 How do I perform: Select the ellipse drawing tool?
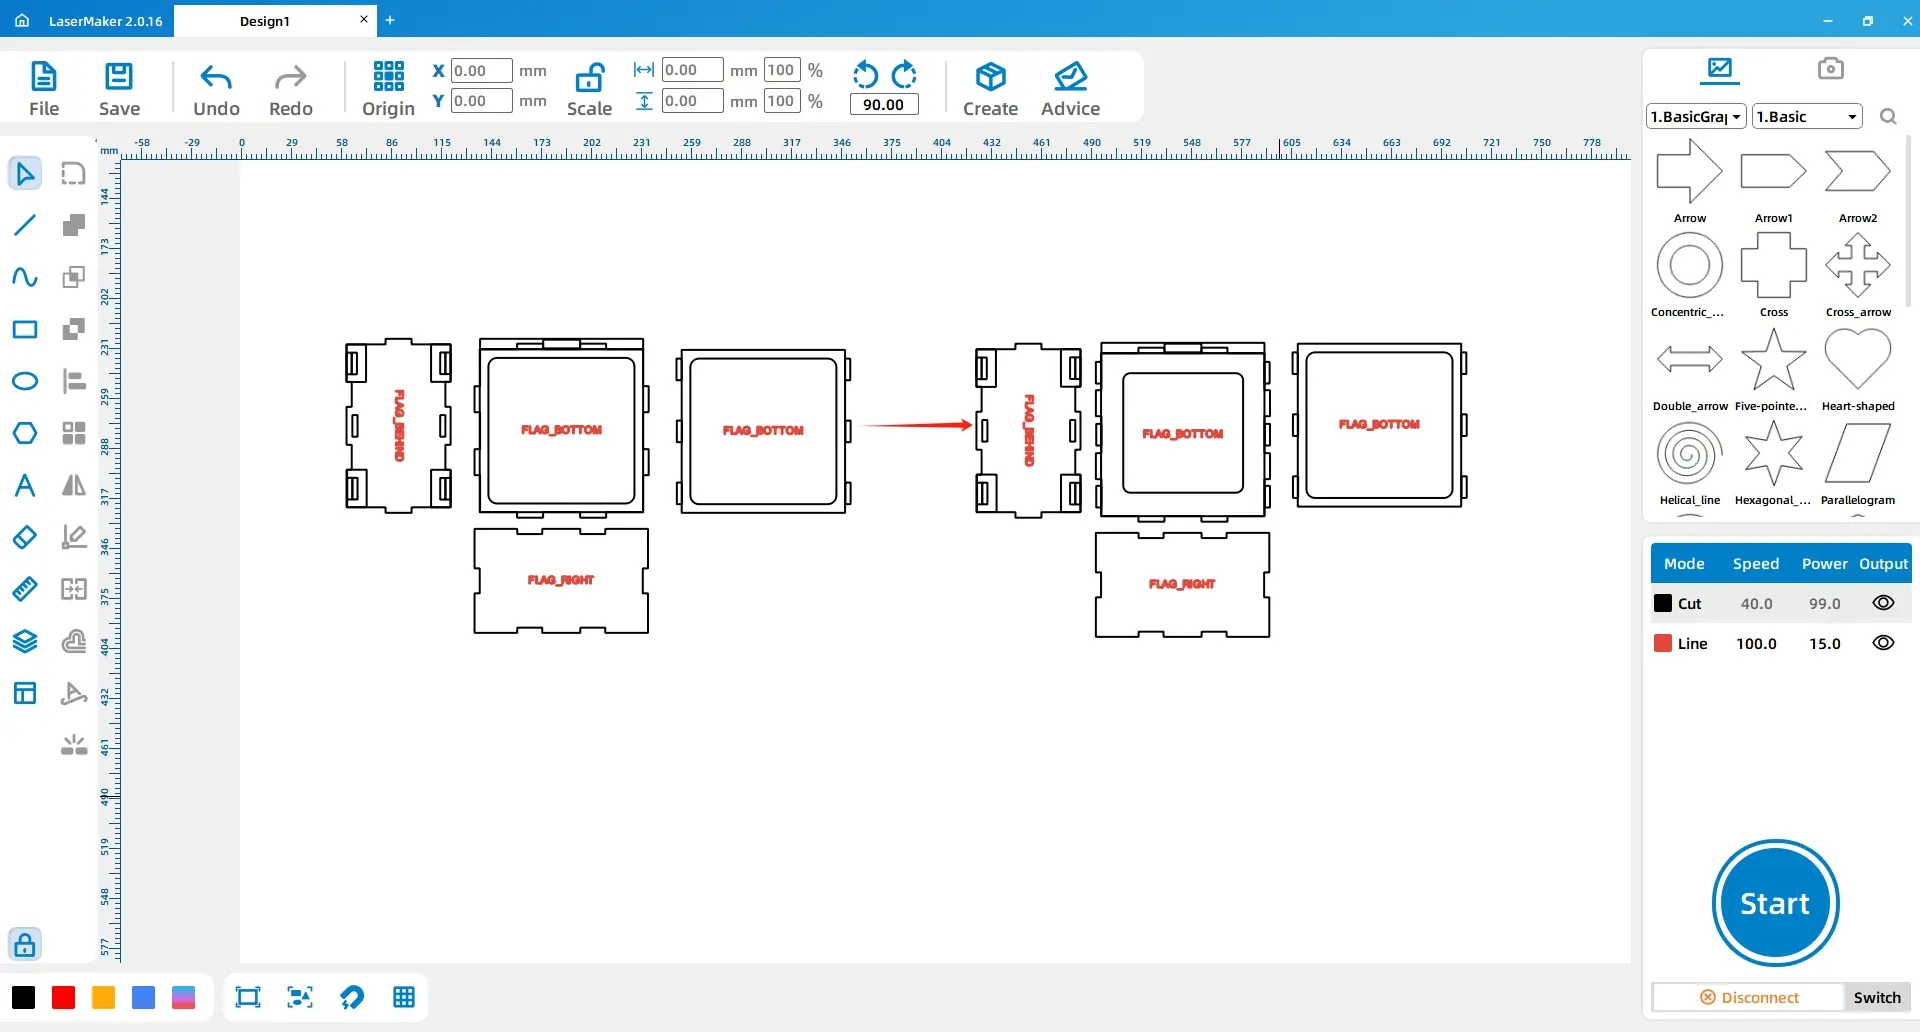[25, 381]
